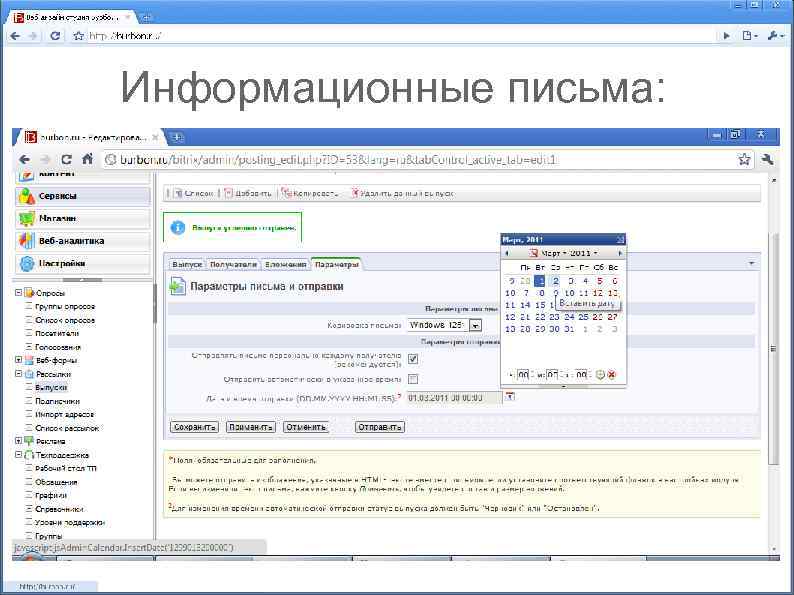Image resolution: width=794 pixels, height=595 pixels.
Task: Click the outer browser bookmark star
Action: (78, 36)
